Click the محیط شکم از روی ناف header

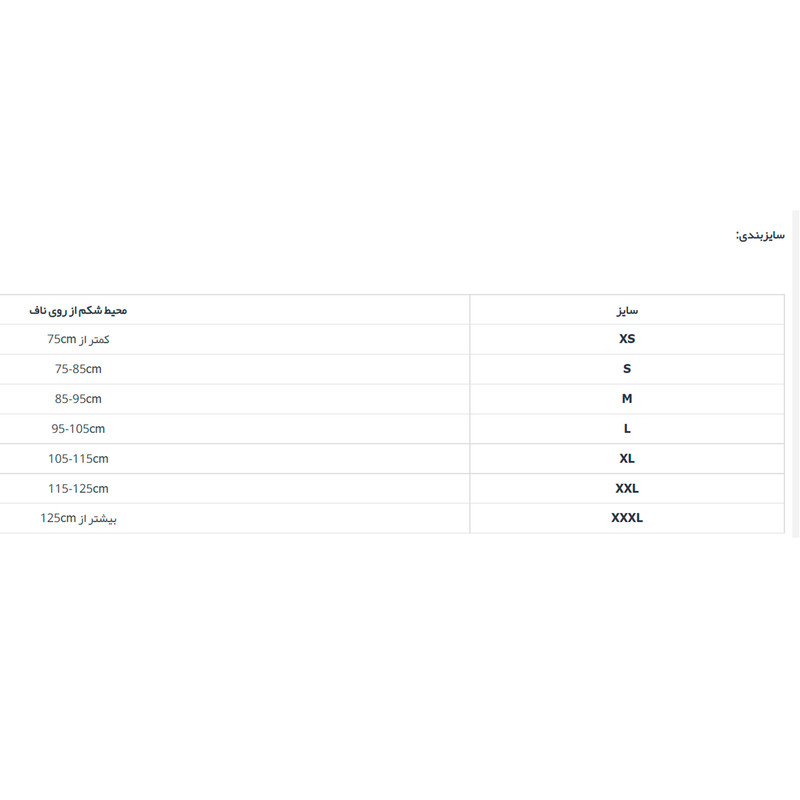tap(79, 310)
